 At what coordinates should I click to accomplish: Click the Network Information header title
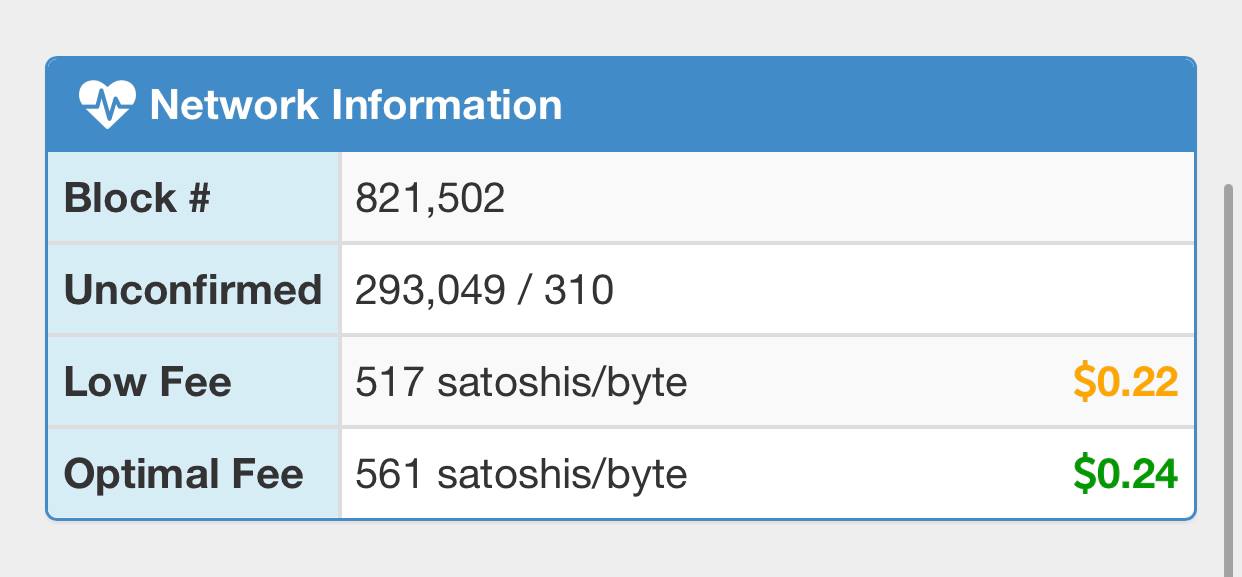(x=356, y=105)
